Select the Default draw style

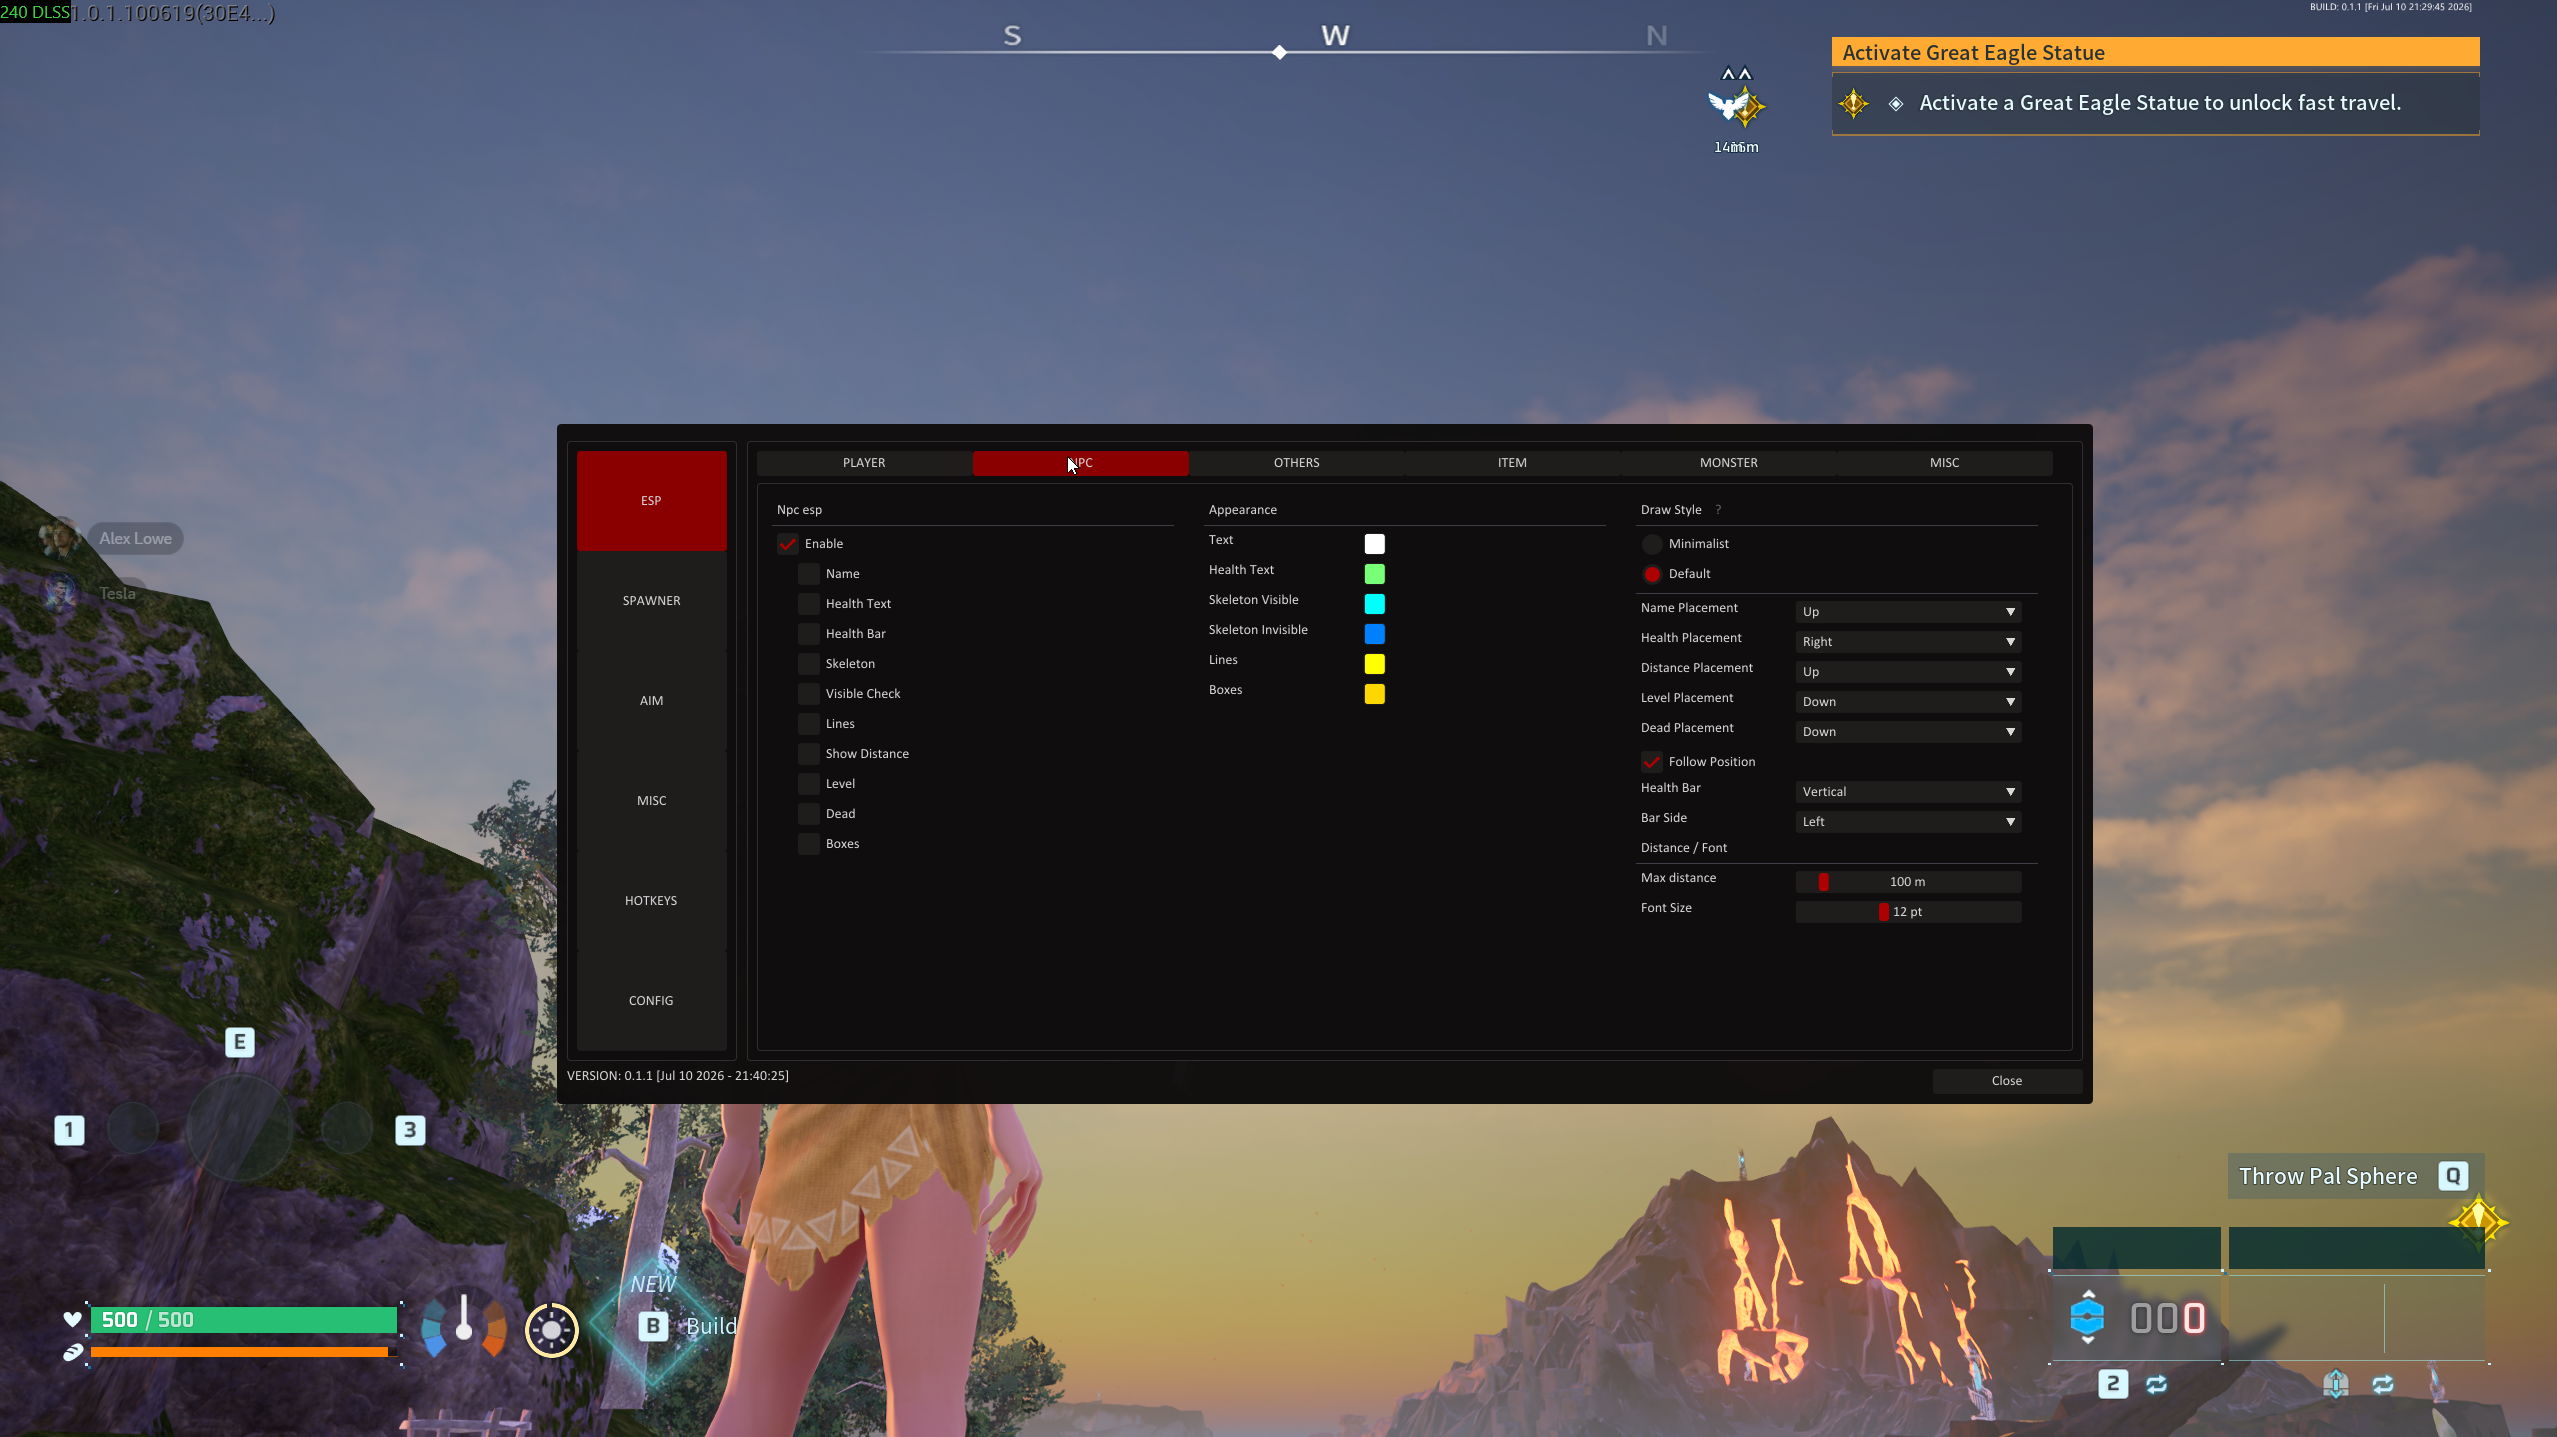click(x=1652, y=574)
